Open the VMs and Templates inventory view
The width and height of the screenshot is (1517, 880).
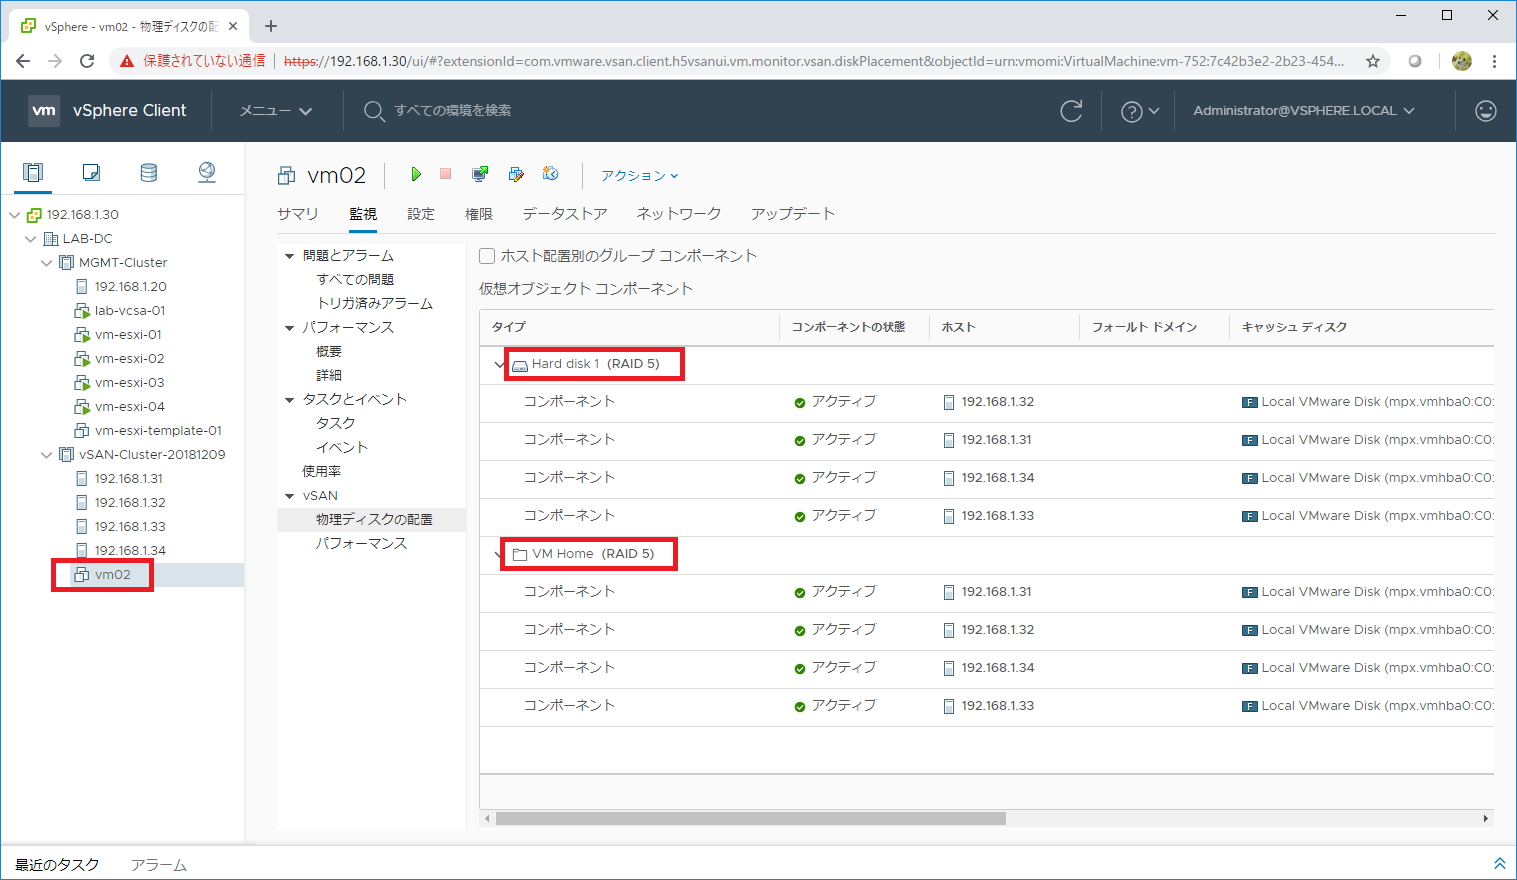(91, 173)
